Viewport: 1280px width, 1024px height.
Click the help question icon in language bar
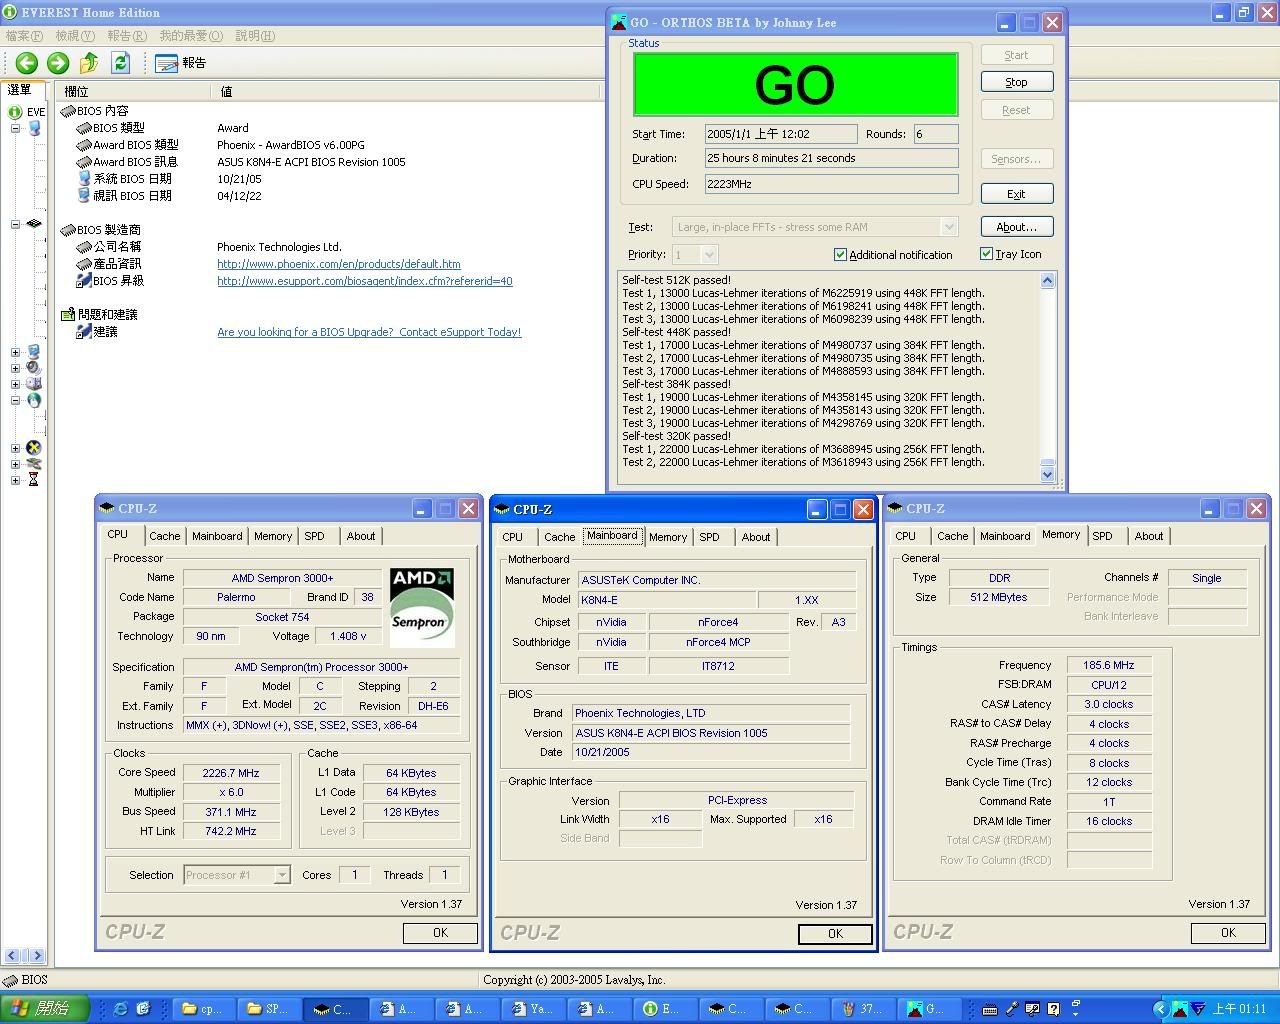pos(1054,1010)
